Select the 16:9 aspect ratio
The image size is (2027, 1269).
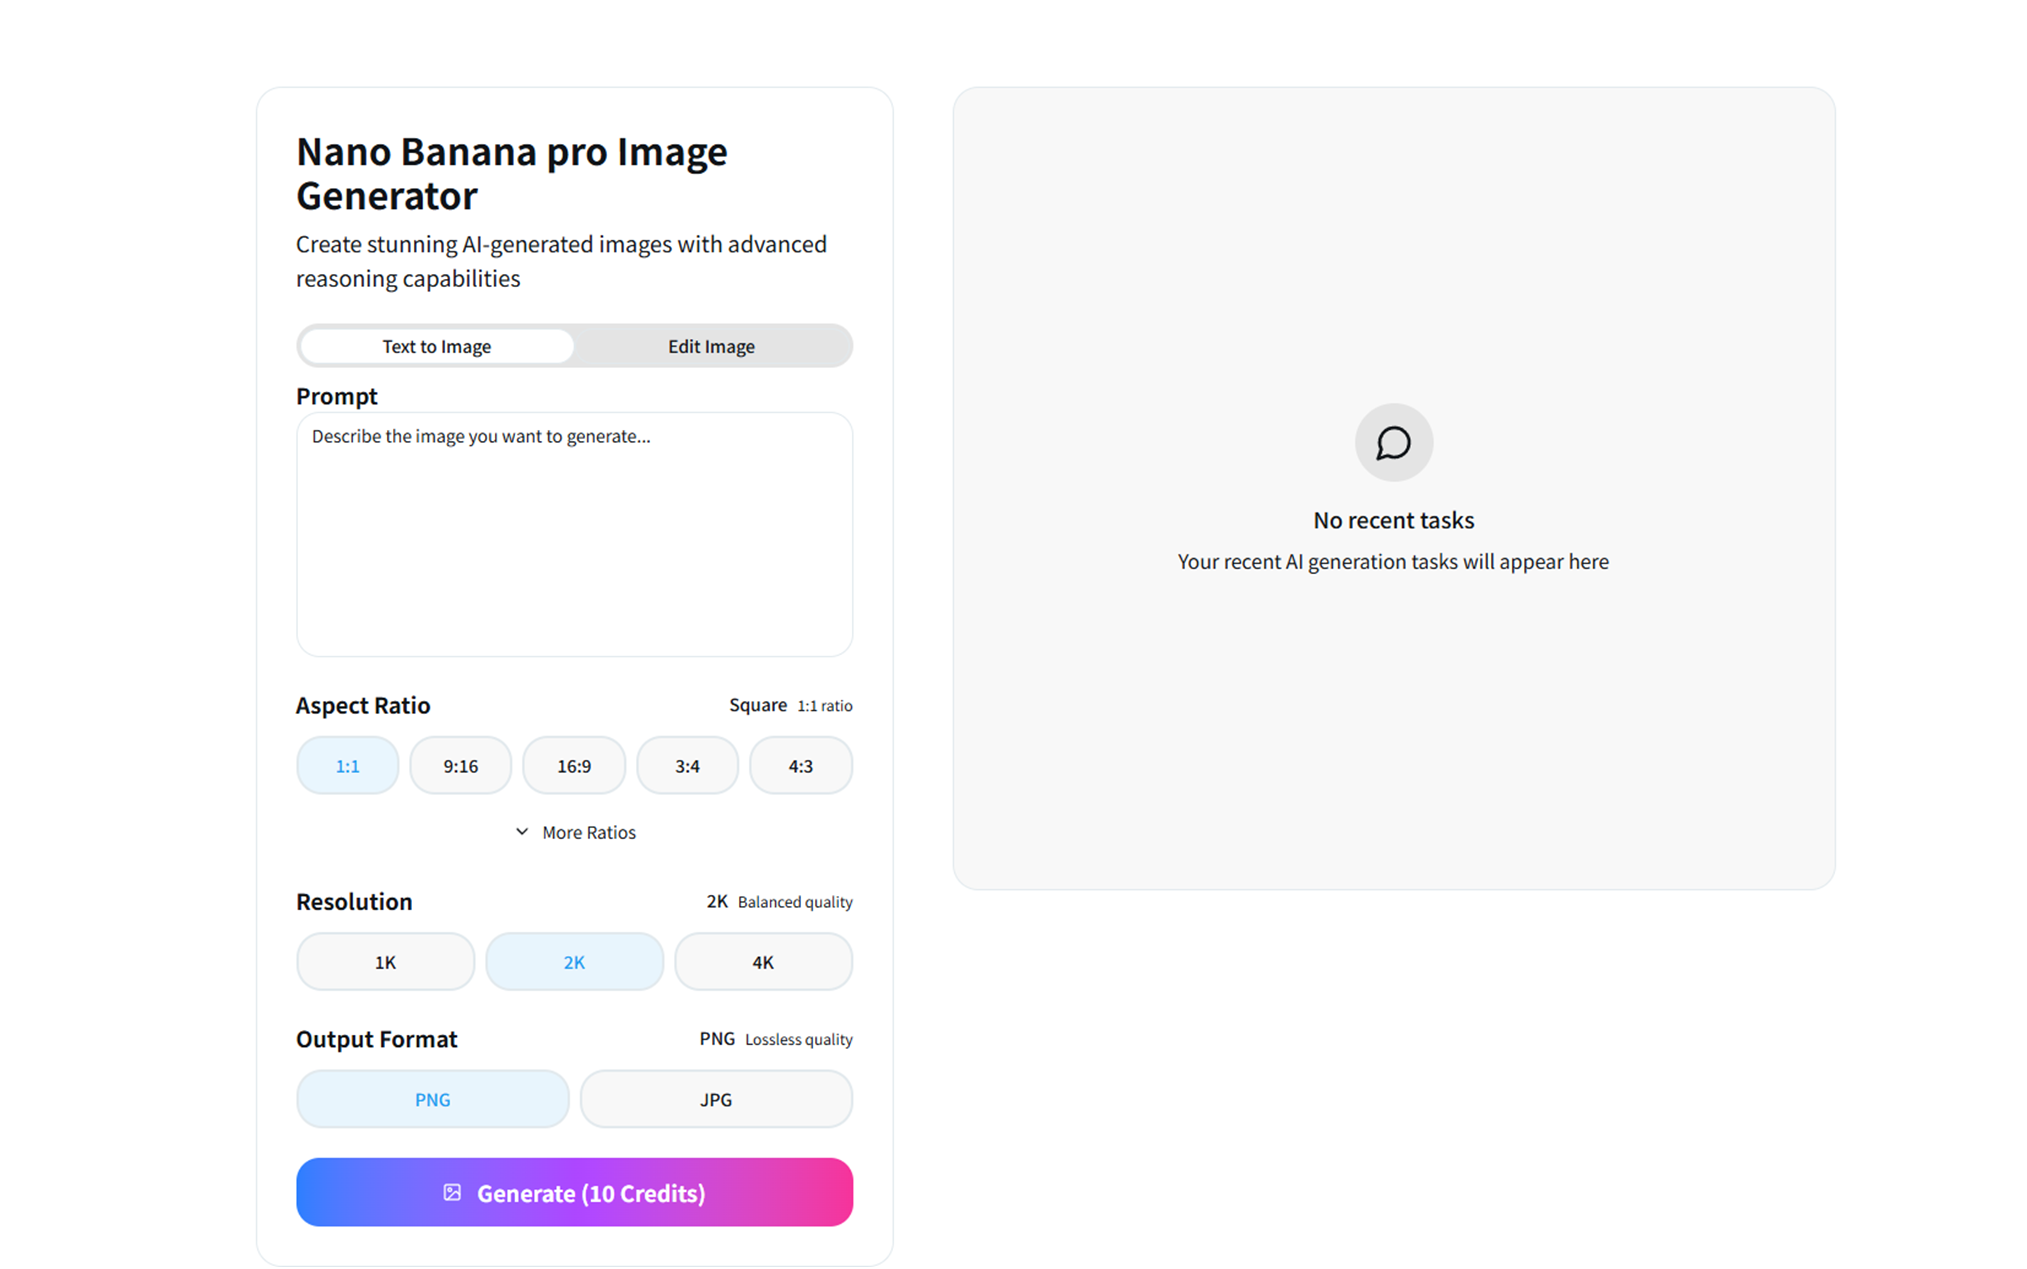[x=574, y=765]
